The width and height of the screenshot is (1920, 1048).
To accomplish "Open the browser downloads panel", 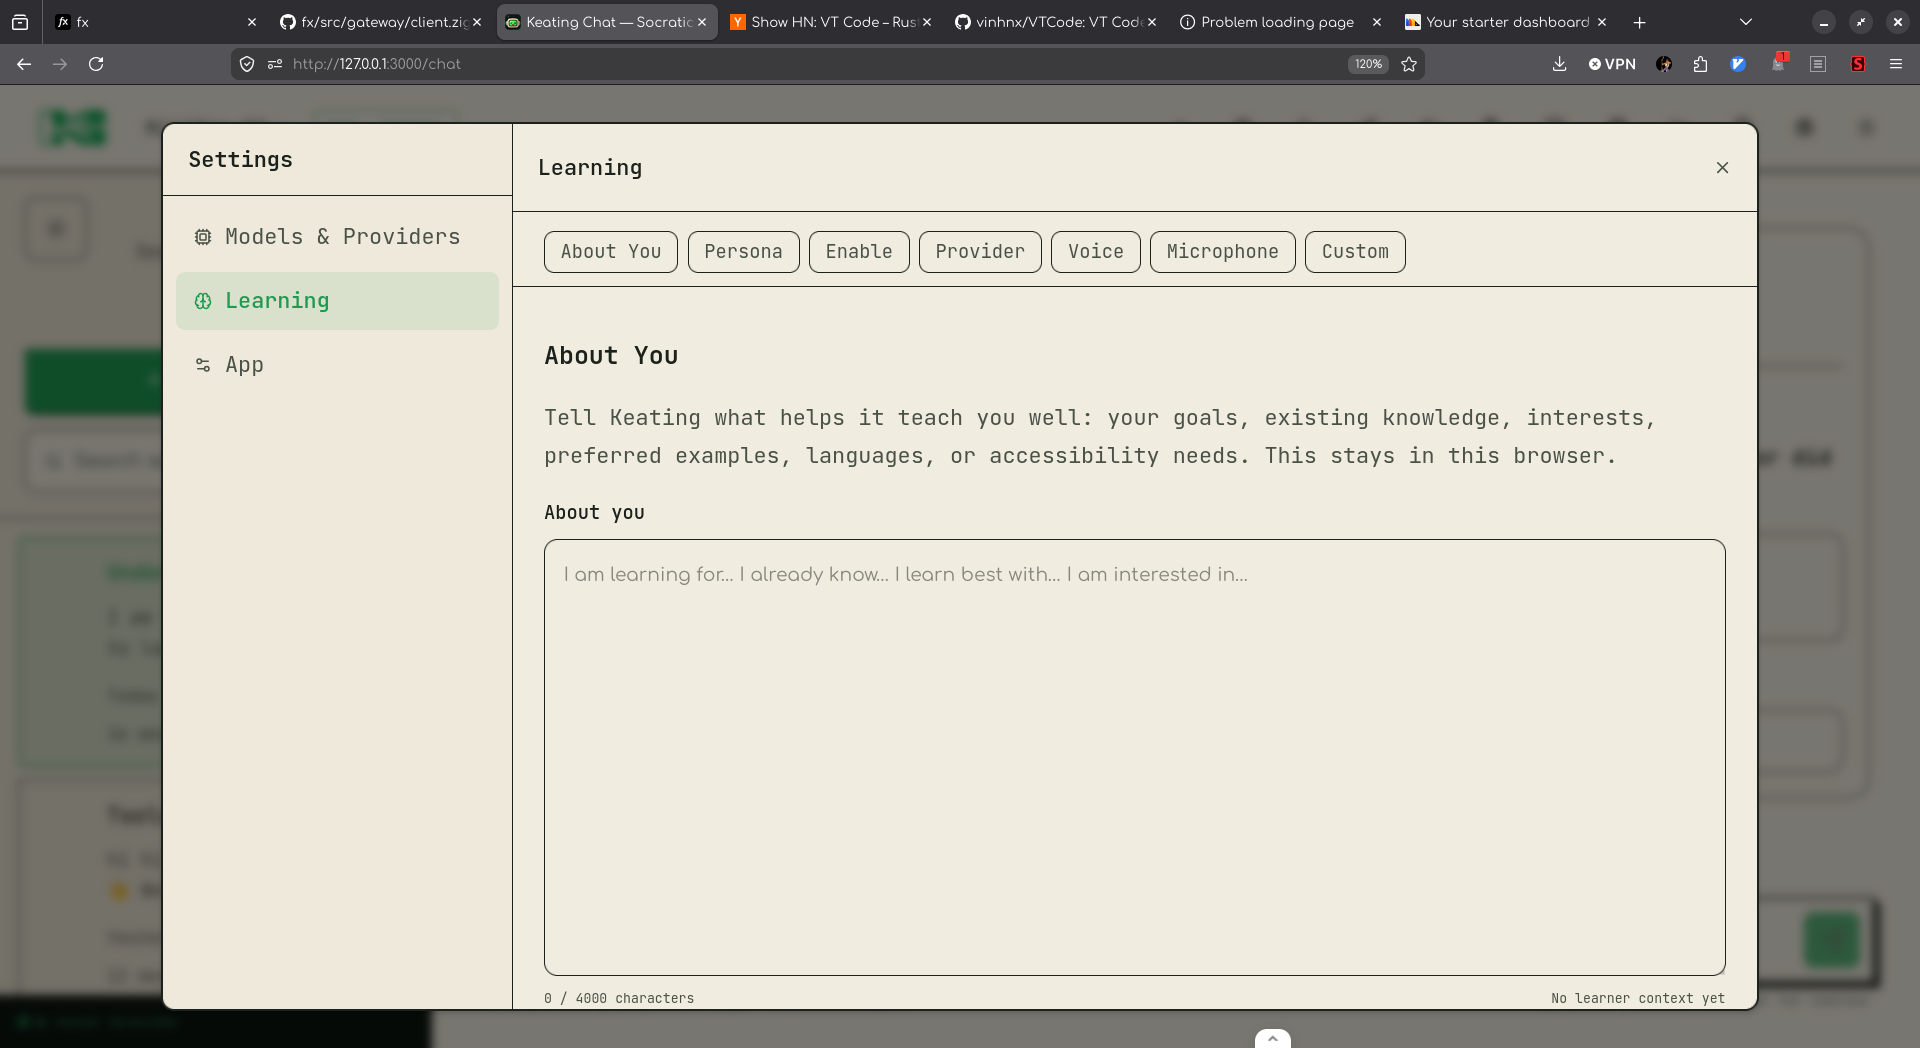I will tap(1559, 64).
